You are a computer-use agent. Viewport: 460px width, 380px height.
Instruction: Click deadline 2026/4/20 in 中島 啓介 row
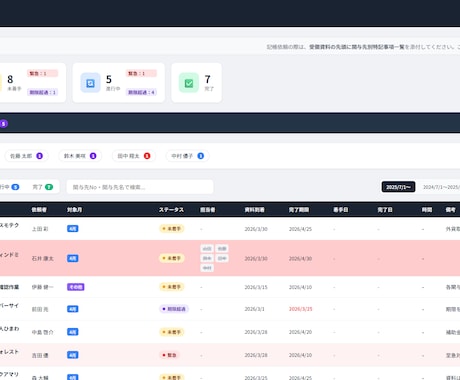(300, 332)
